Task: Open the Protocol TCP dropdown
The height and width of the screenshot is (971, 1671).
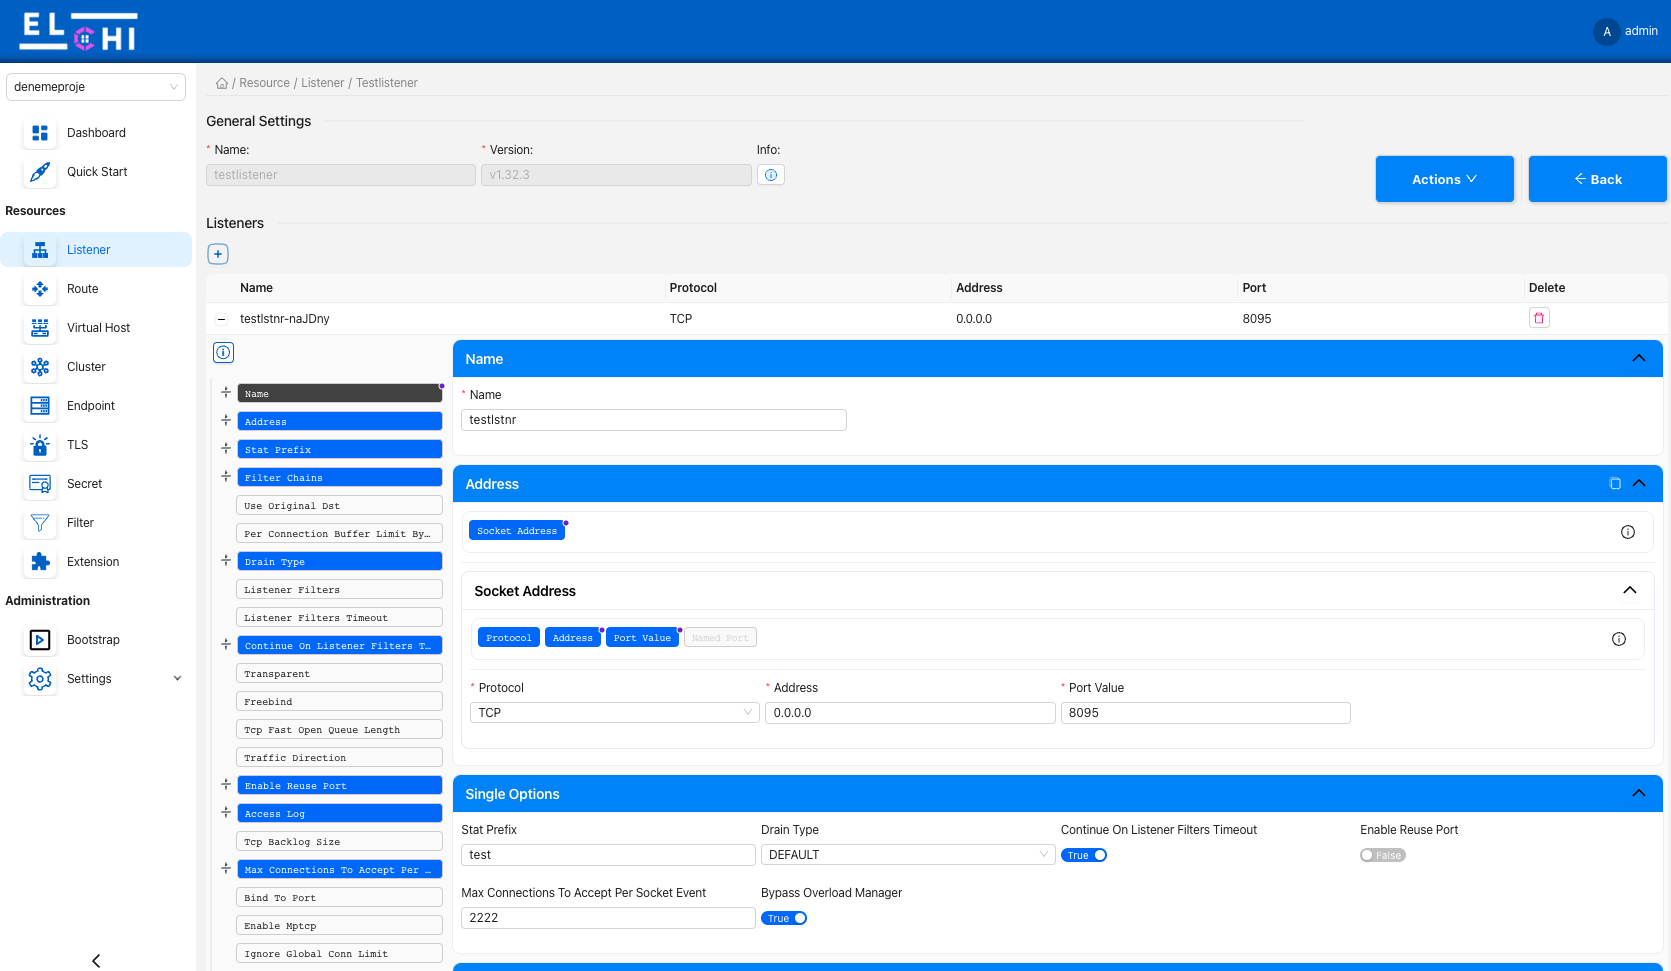Action: point(614,713)
